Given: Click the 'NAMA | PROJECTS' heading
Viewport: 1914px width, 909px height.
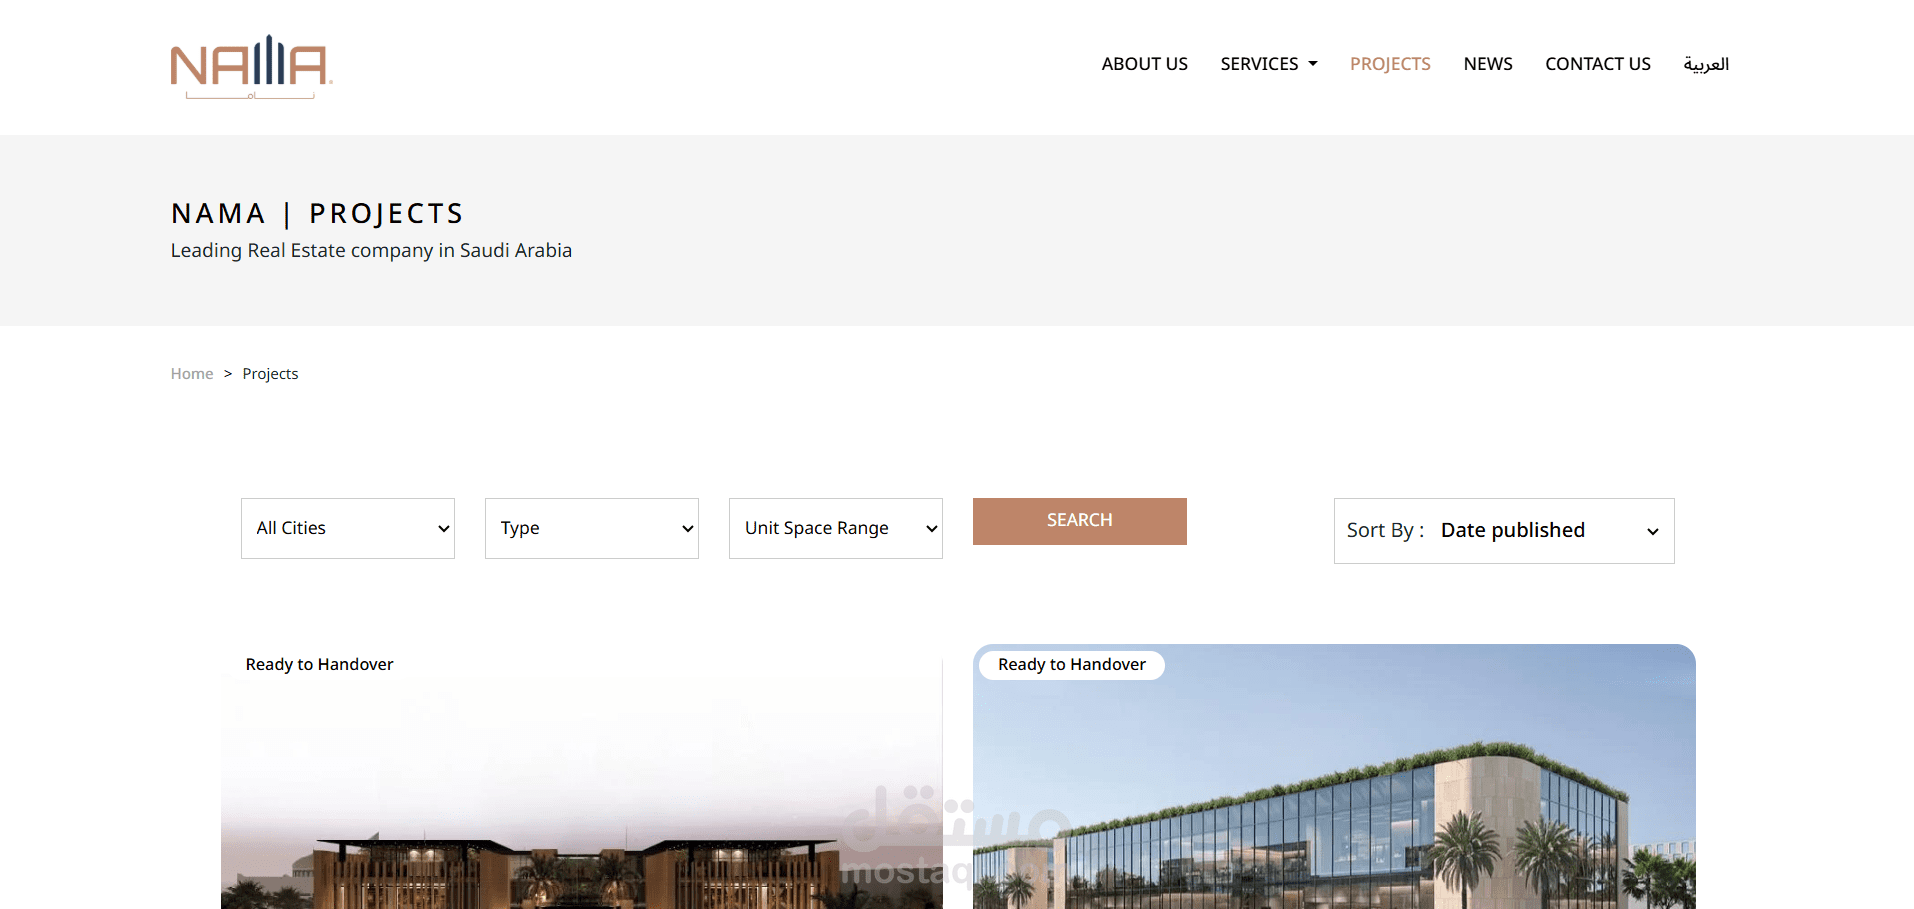Looking at the screenshot, I should [317, 213].
